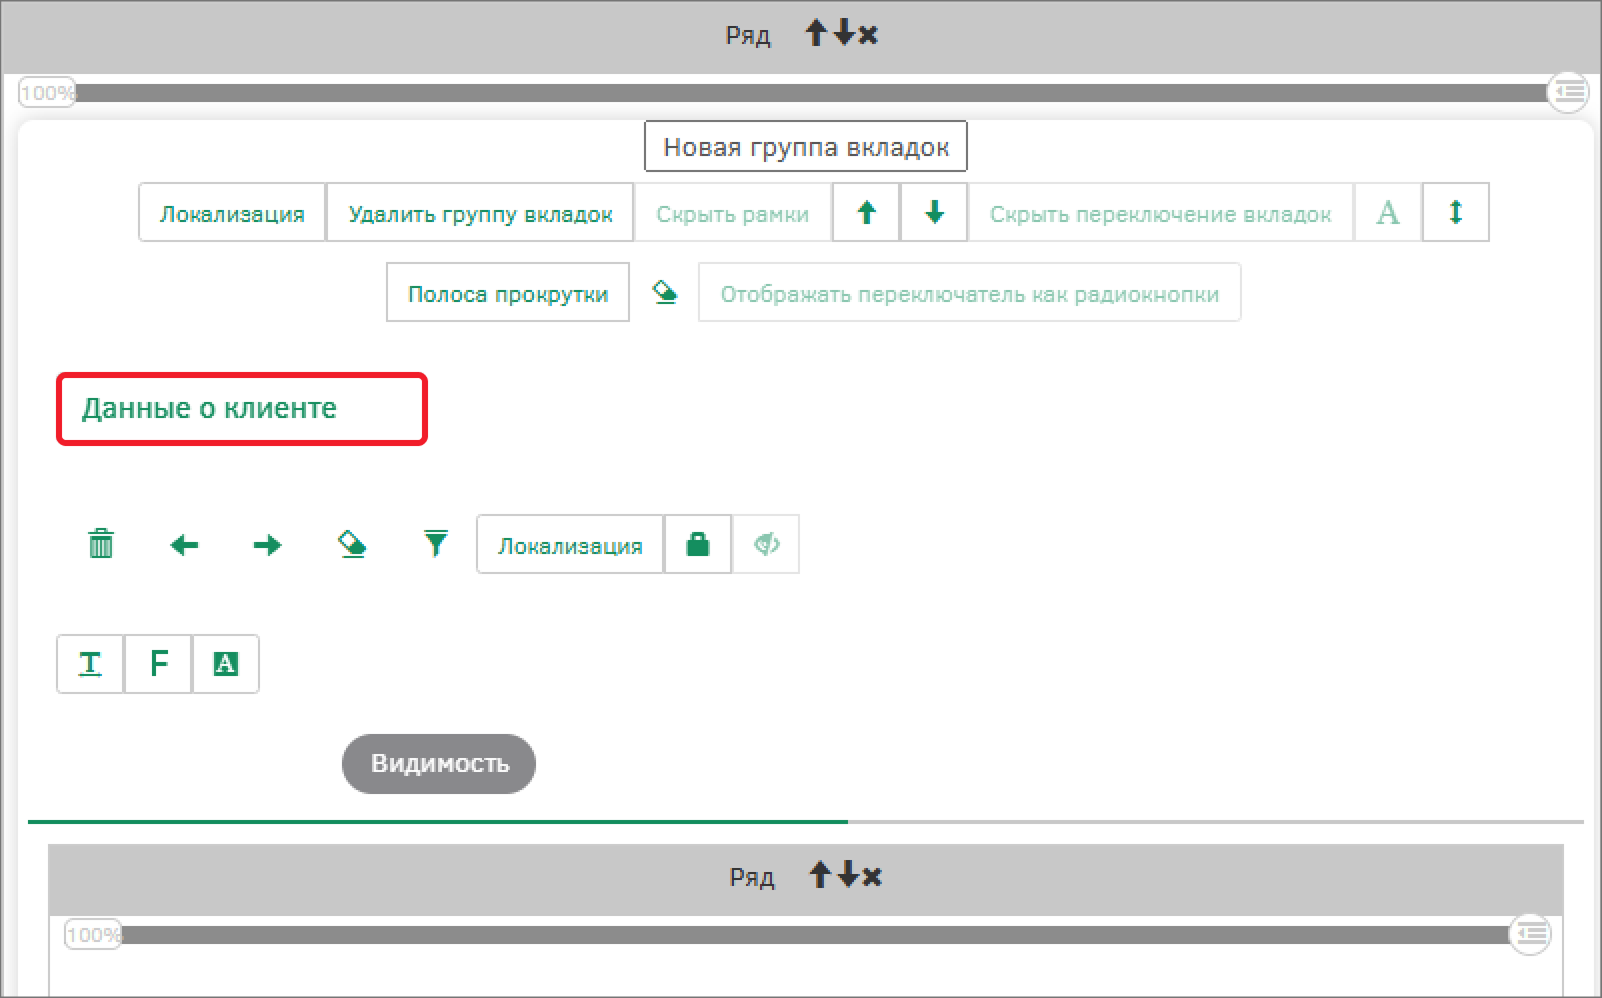Image resolution: width=1602 pixels, height=998 pixels.
Task: Click the boxed A text color icon
Action: click(226, 664)
